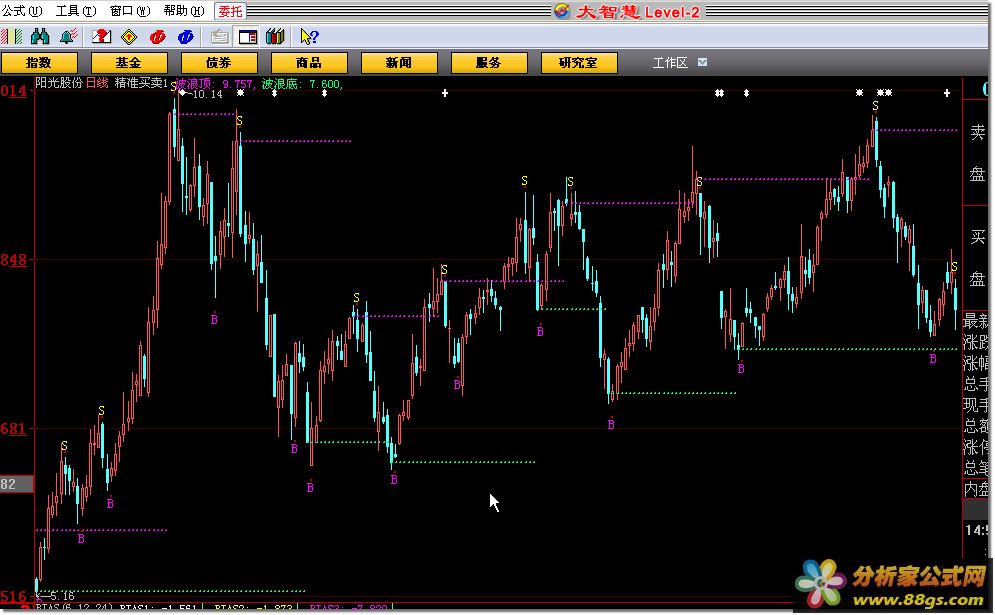Image resolution: width=995 pixels, height=615 pixels.
Task: Open the 研究室 section button
Action: point(578,63)
